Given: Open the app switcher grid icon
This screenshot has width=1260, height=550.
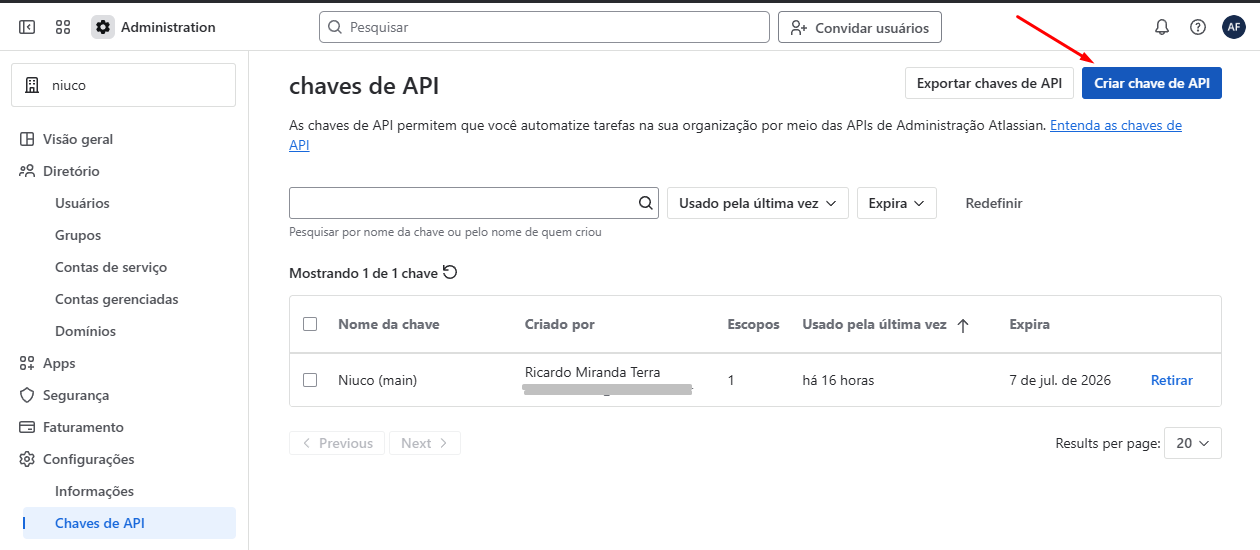Looking at the screenshot, I should point(63,27).
